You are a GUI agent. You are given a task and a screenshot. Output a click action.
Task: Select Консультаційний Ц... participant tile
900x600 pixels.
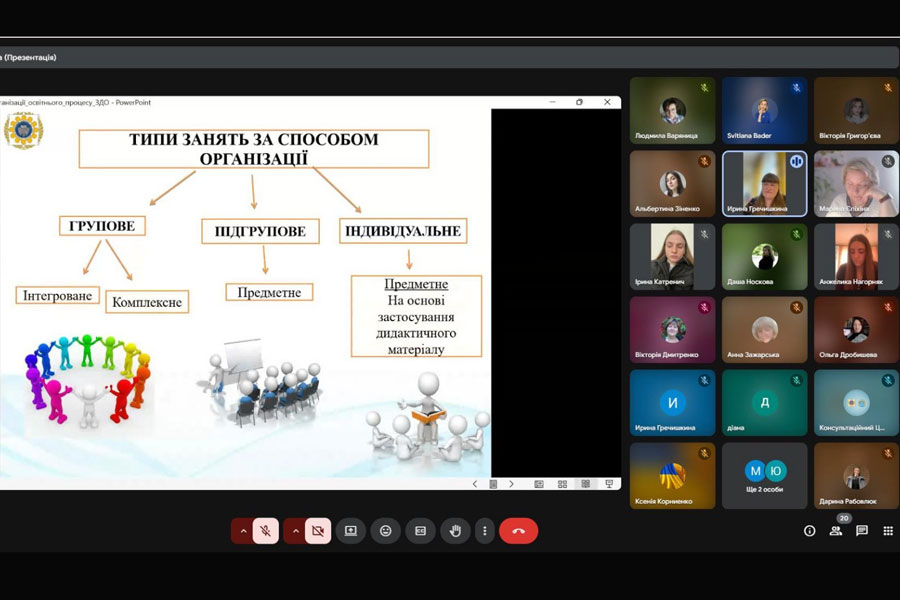tap(856, 402)
